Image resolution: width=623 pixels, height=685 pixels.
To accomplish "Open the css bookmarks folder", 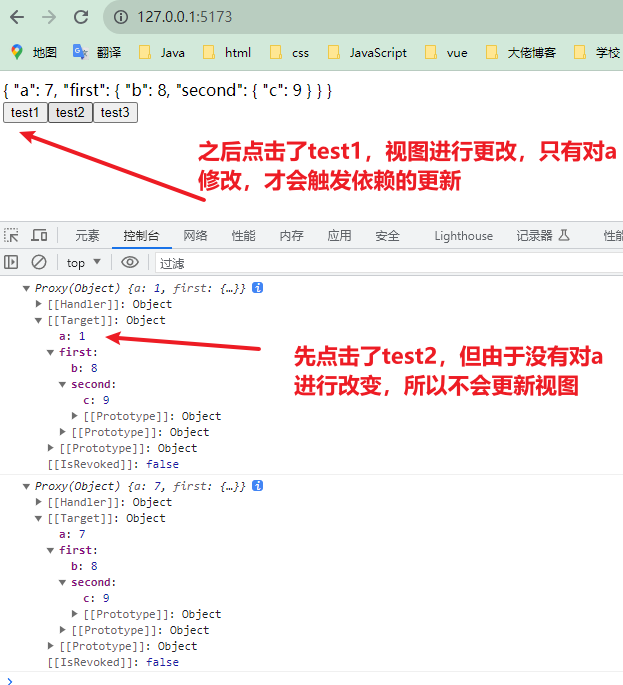I will (x=289, y=52).
